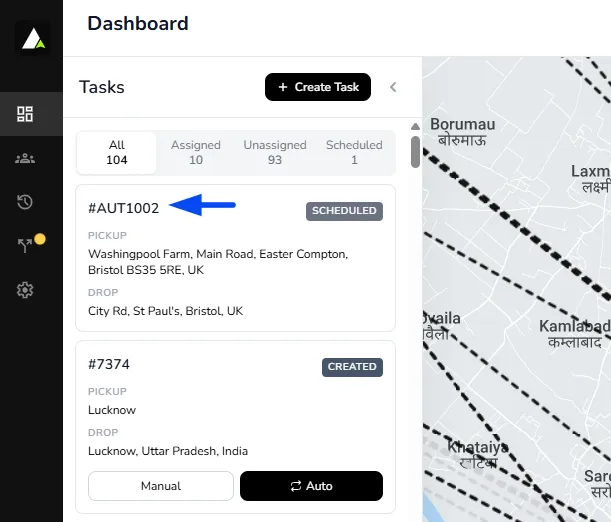This screenshot has height=522, width=611.
Task: Open the settings gear in sidebar
Action: click(25, 290)
